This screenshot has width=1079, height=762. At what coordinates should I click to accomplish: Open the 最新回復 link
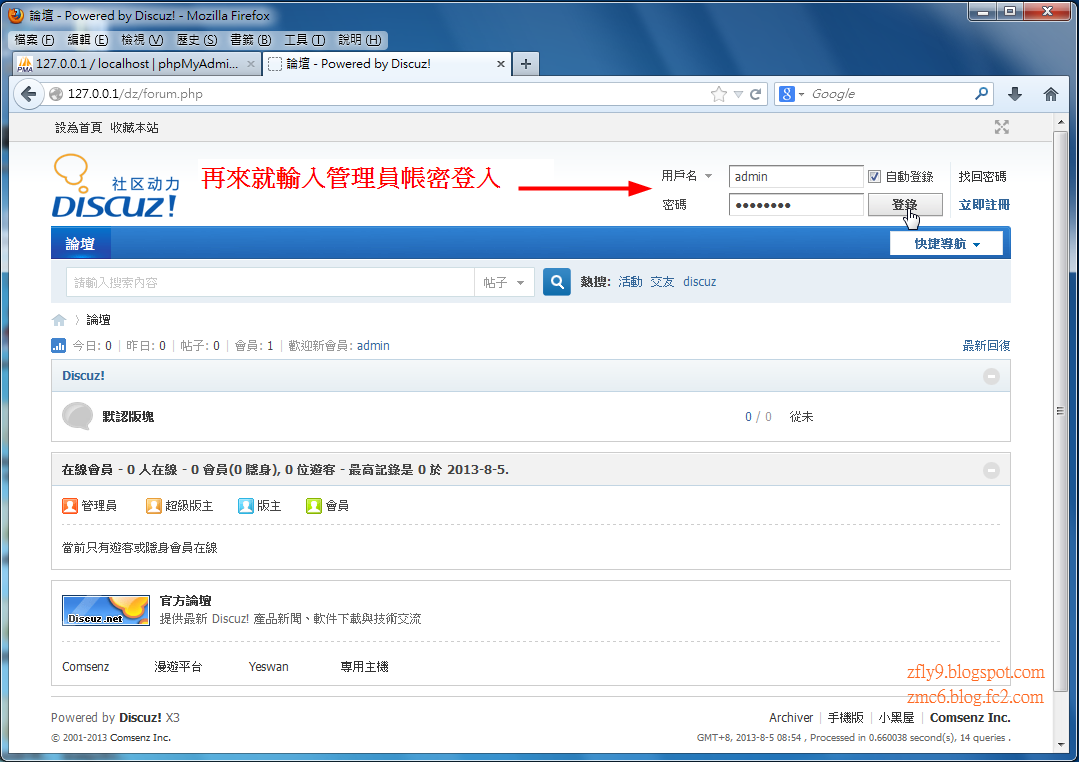[x=986, y=346]
